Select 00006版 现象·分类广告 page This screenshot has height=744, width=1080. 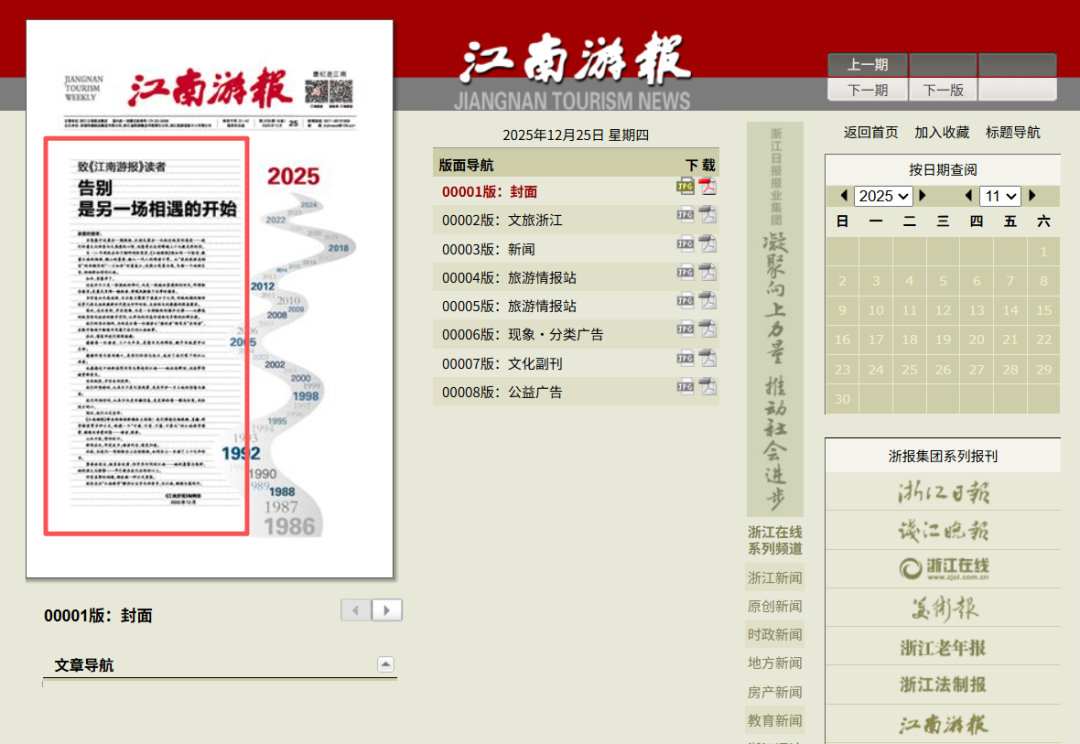[x=522, y=335]
